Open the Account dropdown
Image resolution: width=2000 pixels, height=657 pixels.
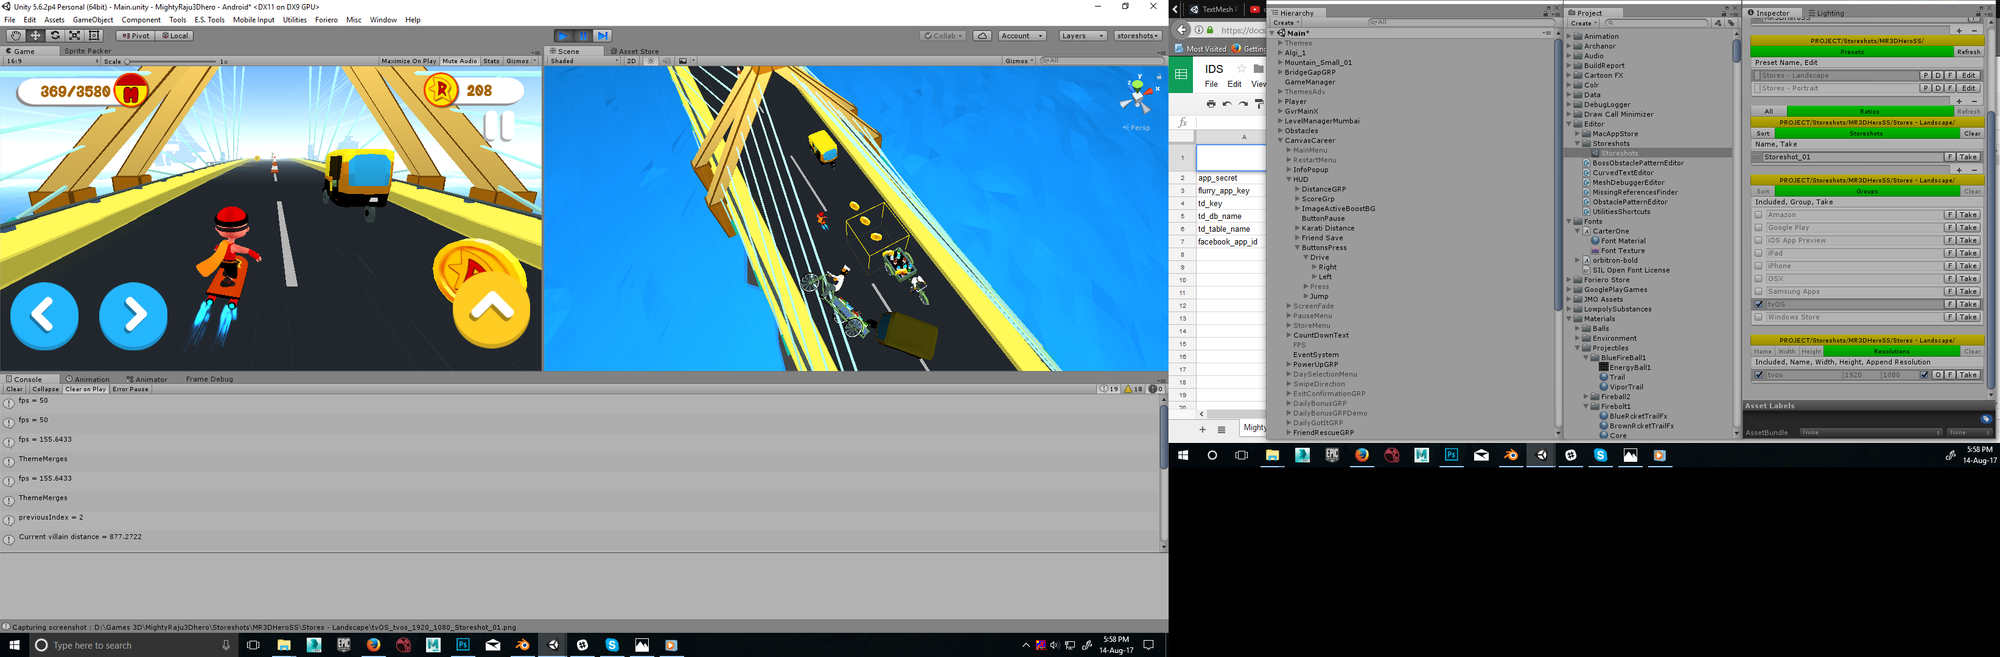(1022, 35)
